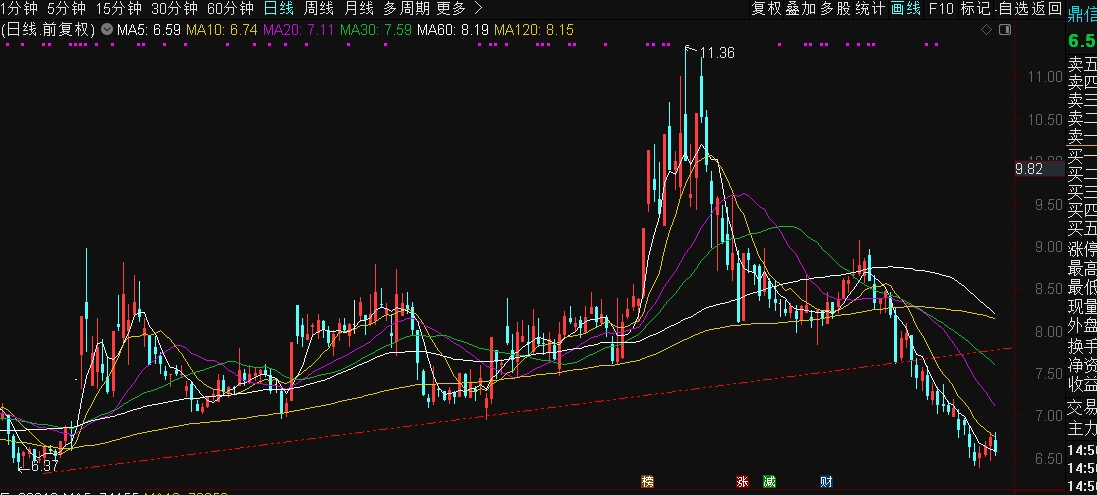Screen dimensions: 1097x495
Task: Click the red 涨 event marker icon
Action: point(742,482)
